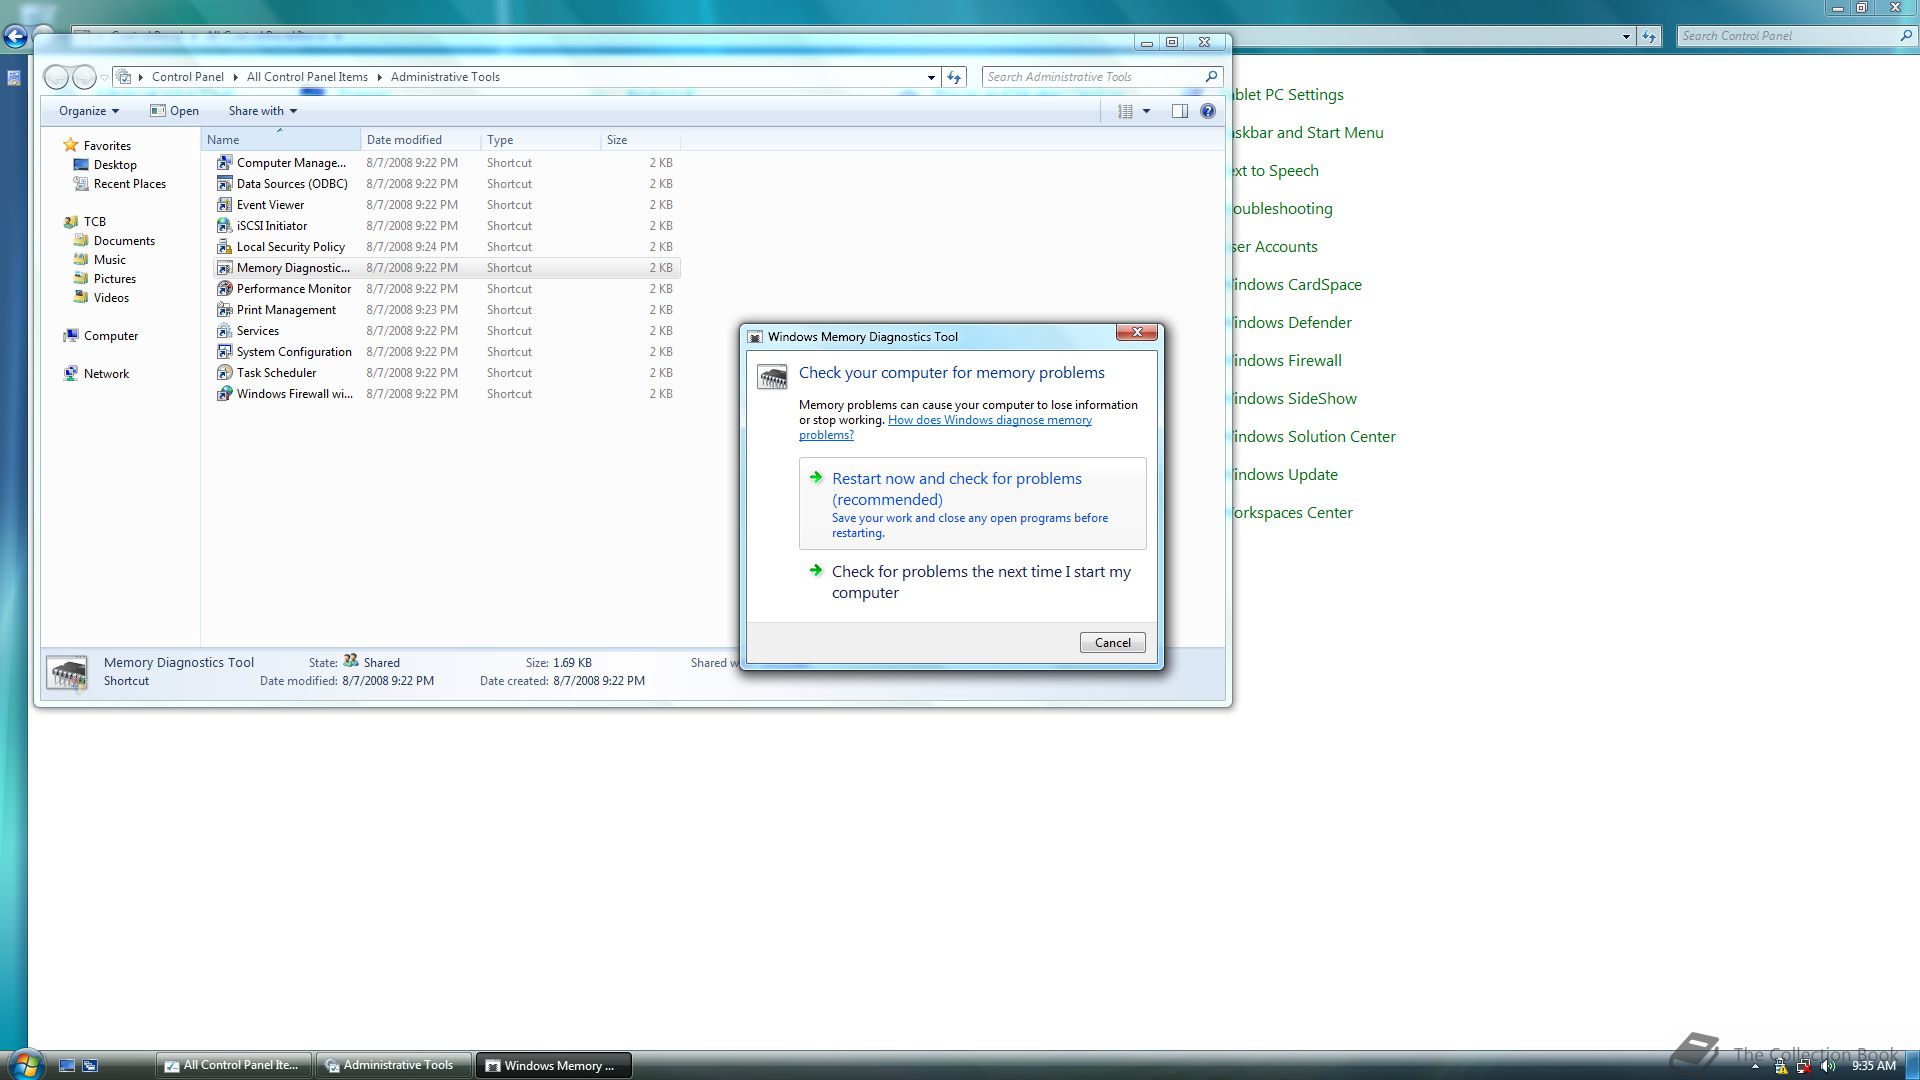Expand the change view options arrow
This screenshot has width=1920, height=1080.
(1147, 111)
